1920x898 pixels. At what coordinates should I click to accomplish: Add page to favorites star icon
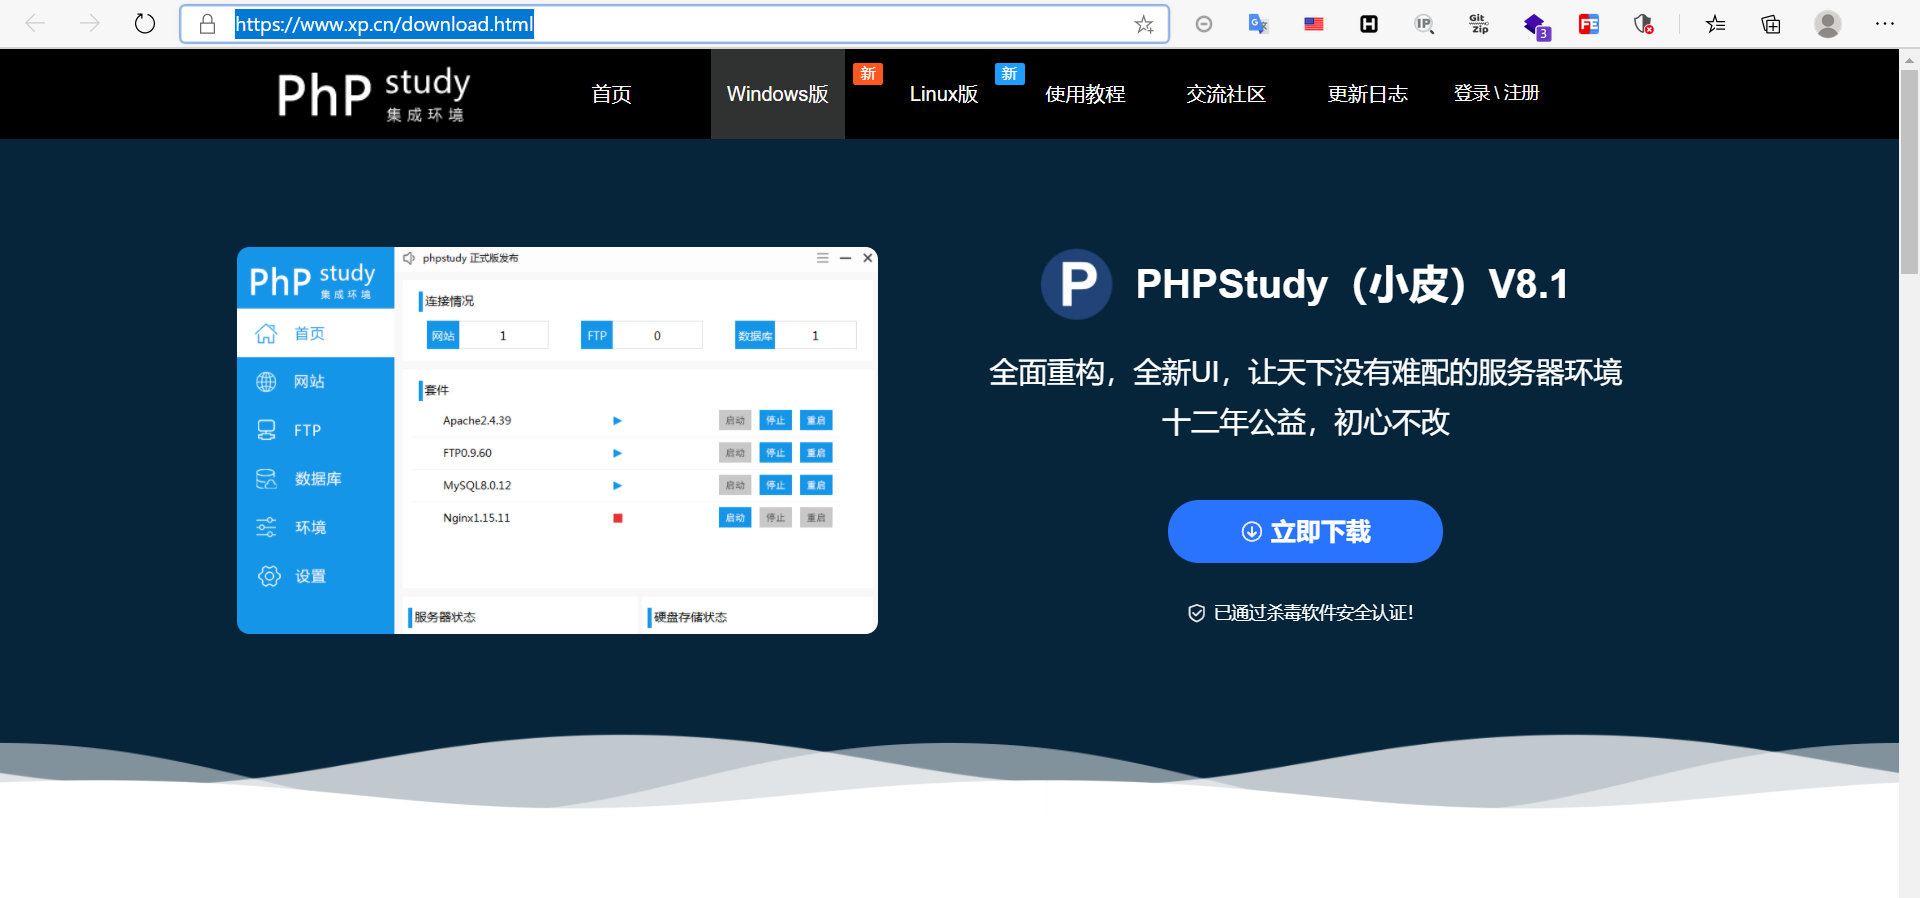pyautogui.click(x=1144, y=24)
